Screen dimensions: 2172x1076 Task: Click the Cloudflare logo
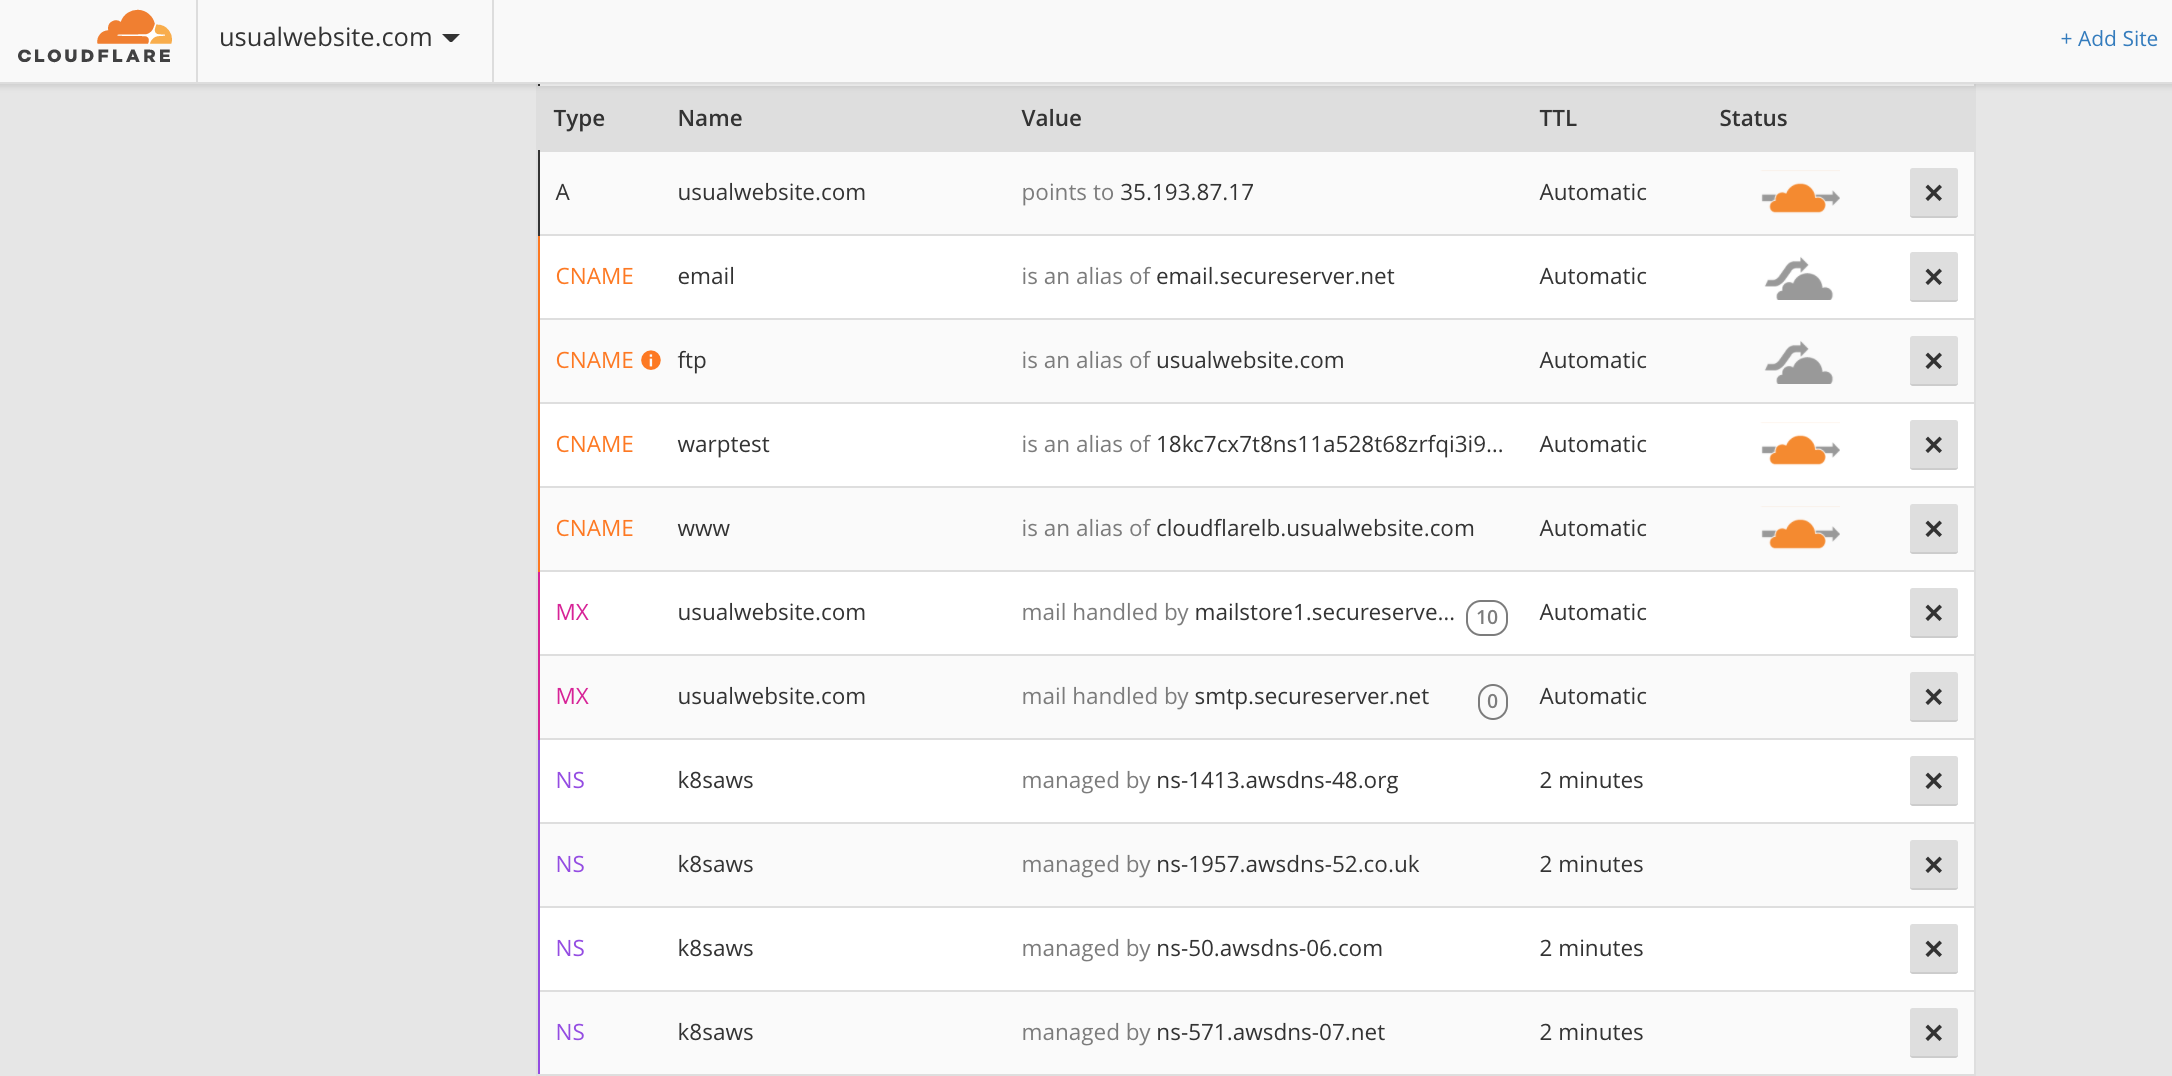pos(95,38)
